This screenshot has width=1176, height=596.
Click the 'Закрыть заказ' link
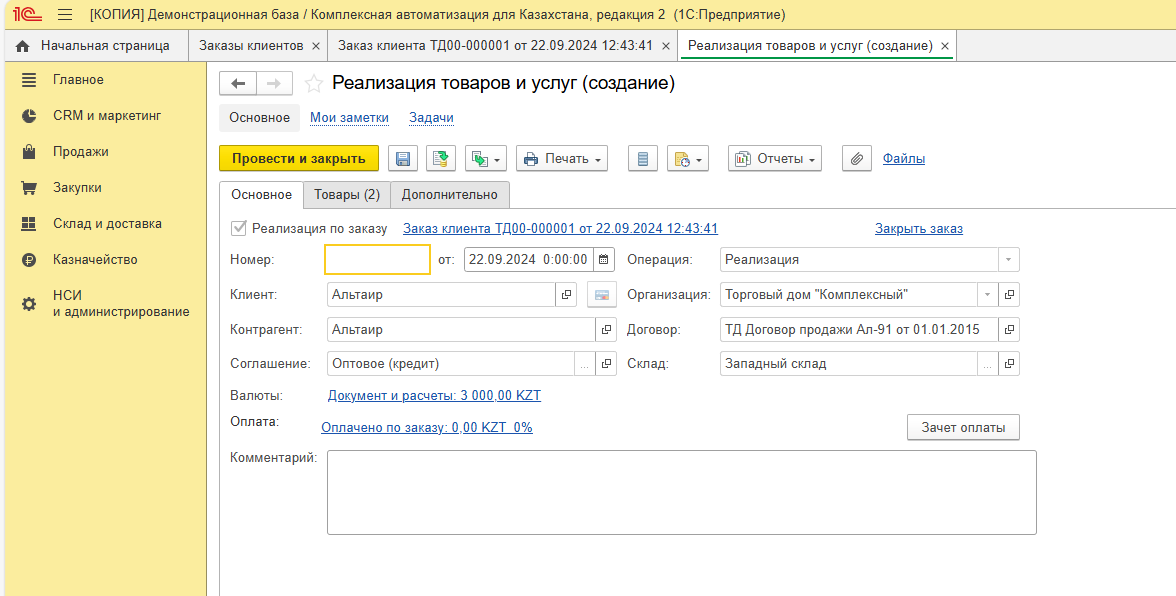click(918, 229)
